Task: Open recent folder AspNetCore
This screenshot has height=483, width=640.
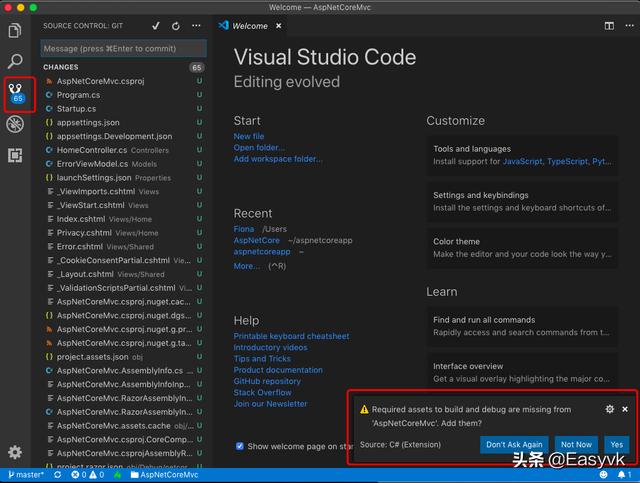Action: point(256,240)
